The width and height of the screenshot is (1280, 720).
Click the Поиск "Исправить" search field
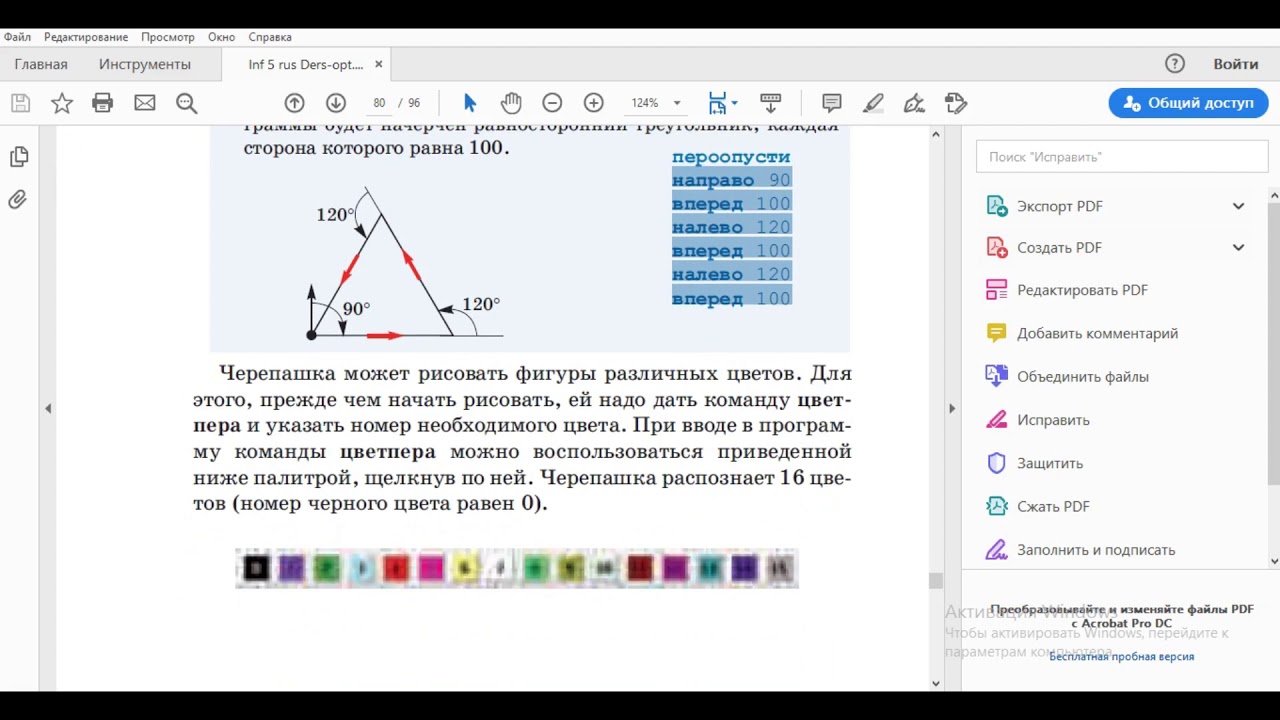coord(1122,157)
